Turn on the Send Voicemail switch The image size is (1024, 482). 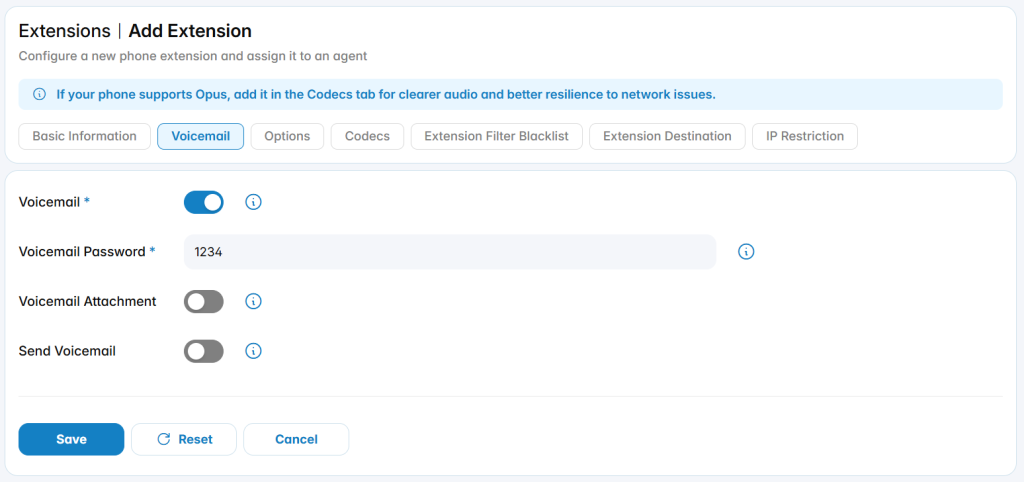pos(204,351)
